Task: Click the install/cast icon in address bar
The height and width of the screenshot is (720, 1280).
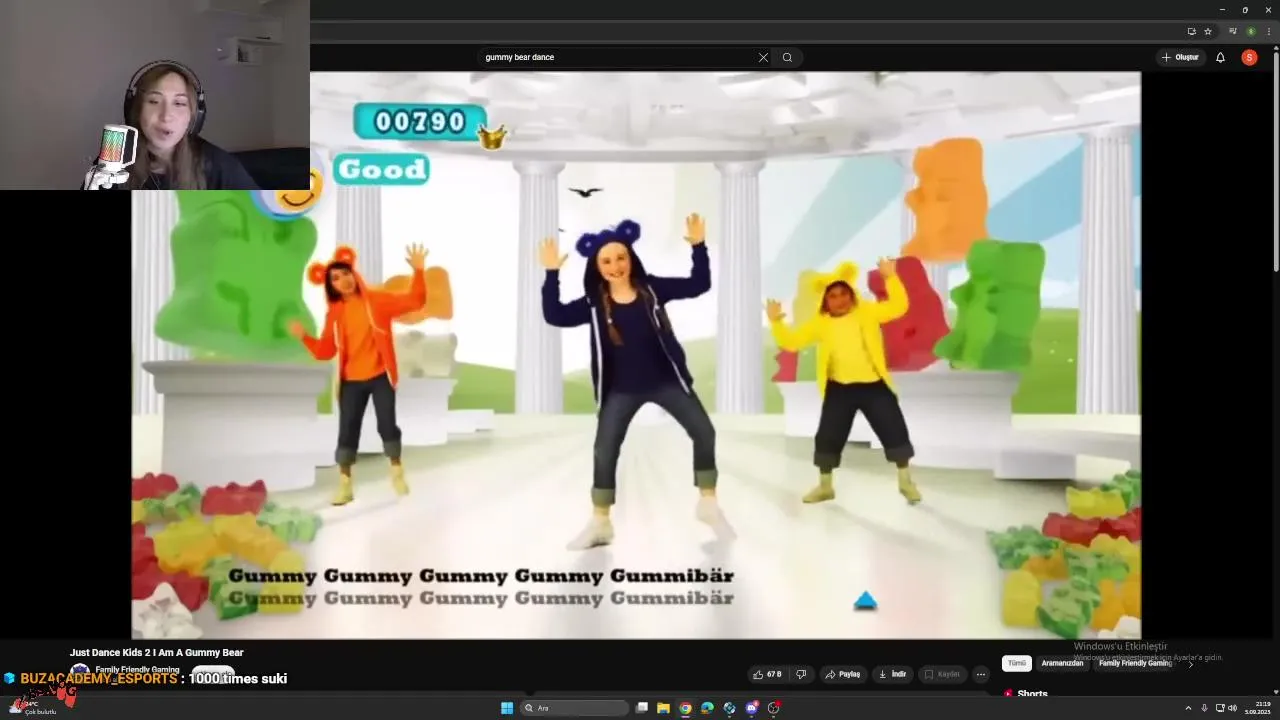Action: [x=1191, y=31]
